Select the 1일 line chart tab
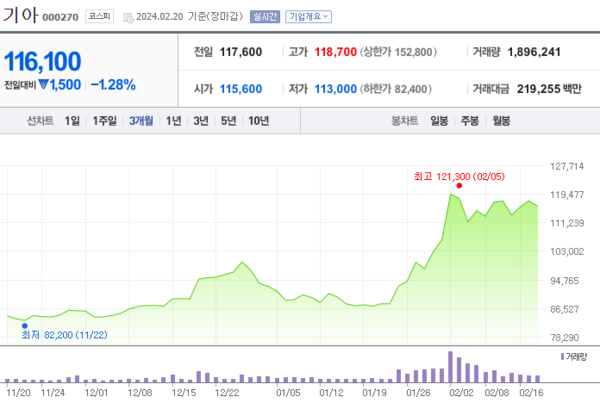 point(72,121)
